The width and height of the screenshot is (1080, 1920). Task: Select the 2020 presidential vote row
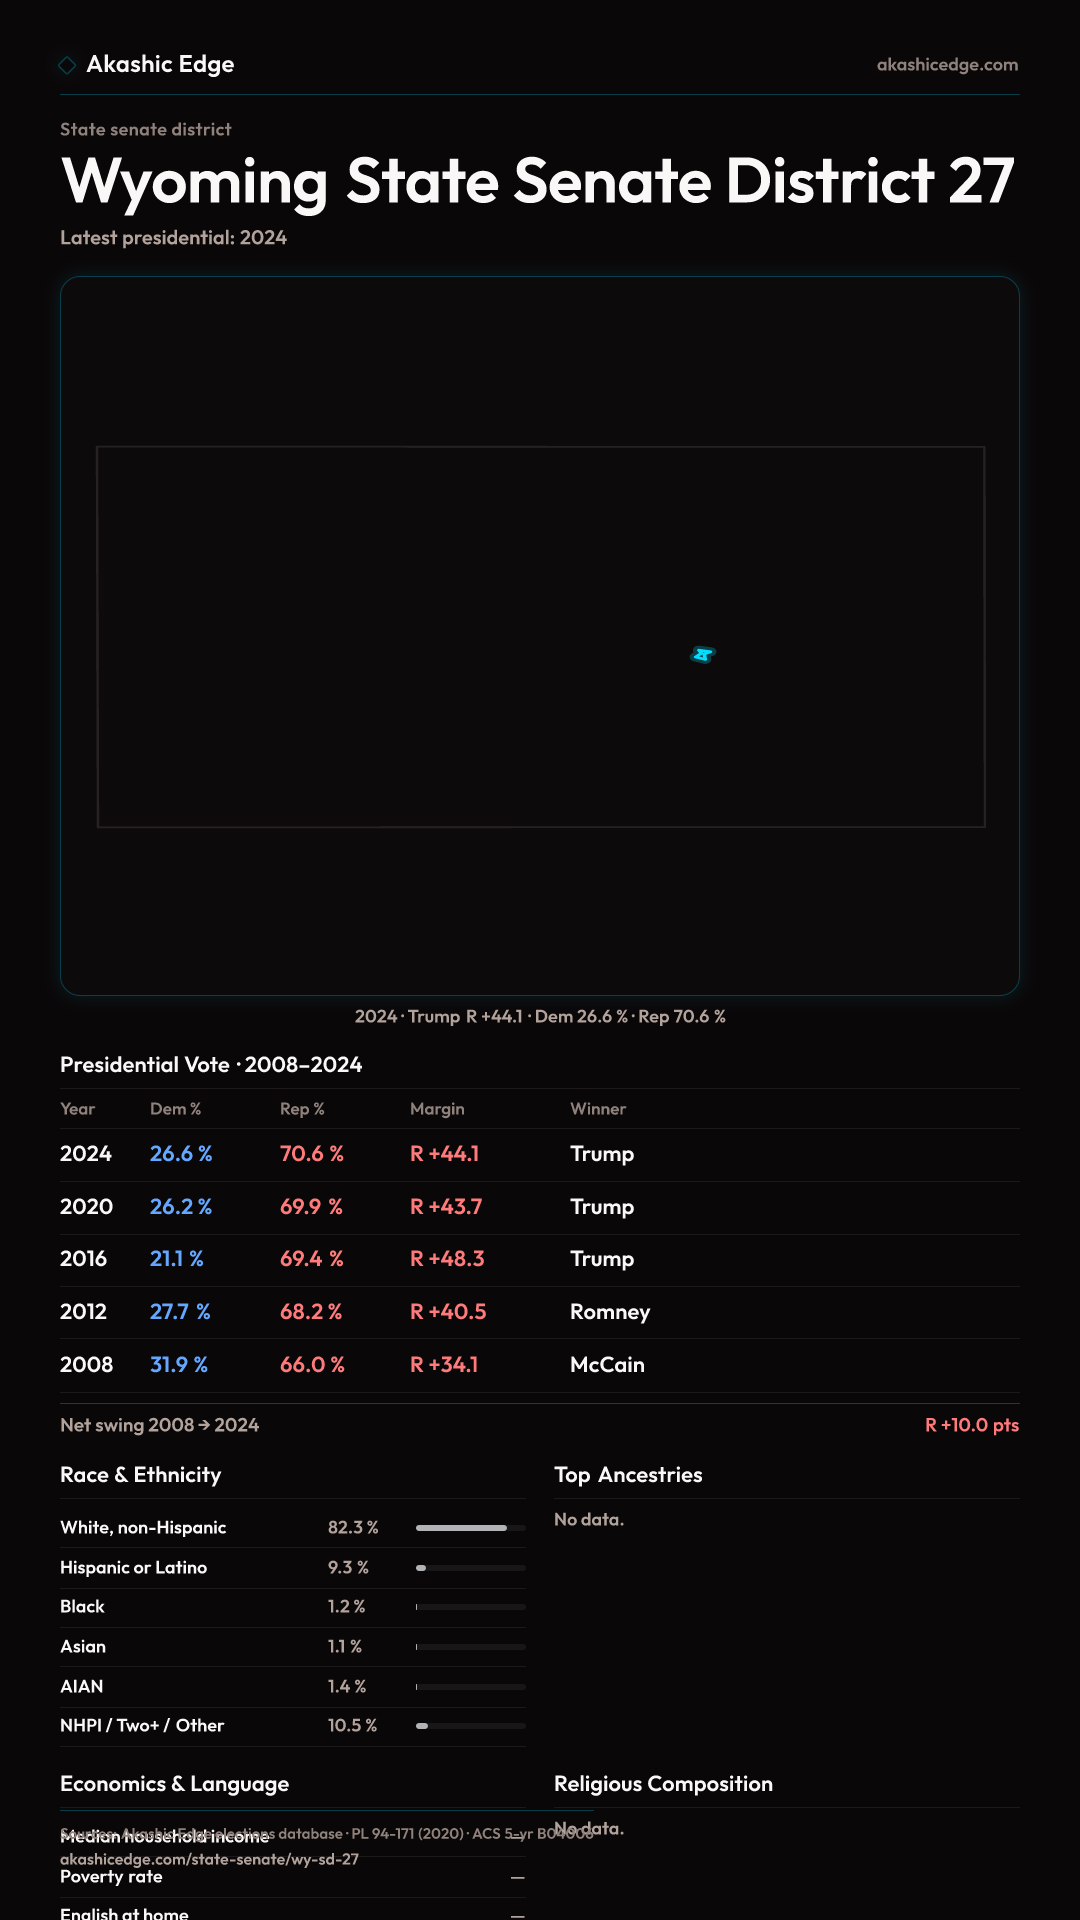click(540, 1207)
